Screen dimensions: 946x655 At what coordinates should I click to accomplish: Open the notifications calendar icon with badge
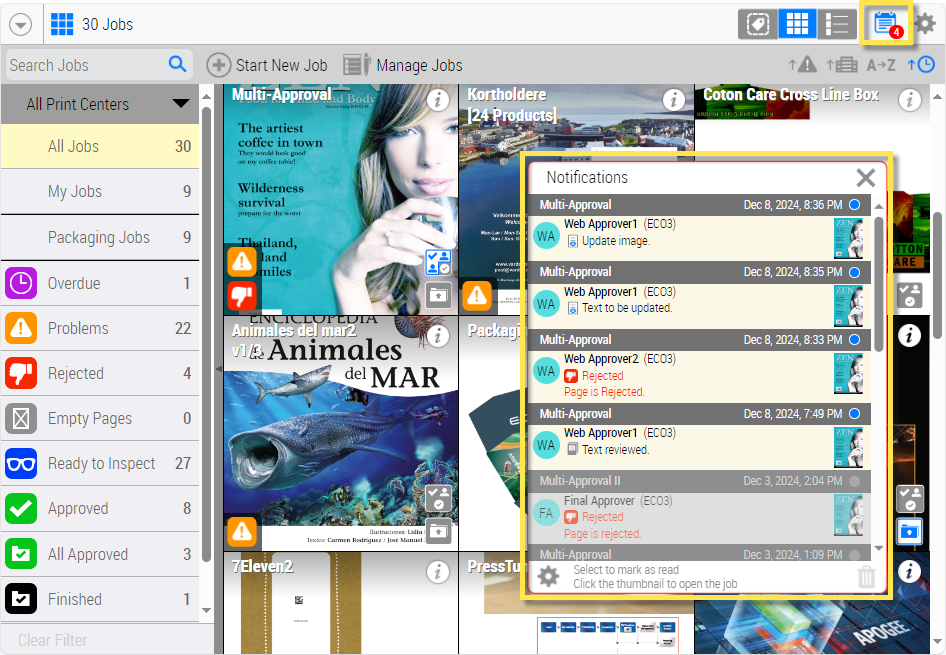(886, 24)
